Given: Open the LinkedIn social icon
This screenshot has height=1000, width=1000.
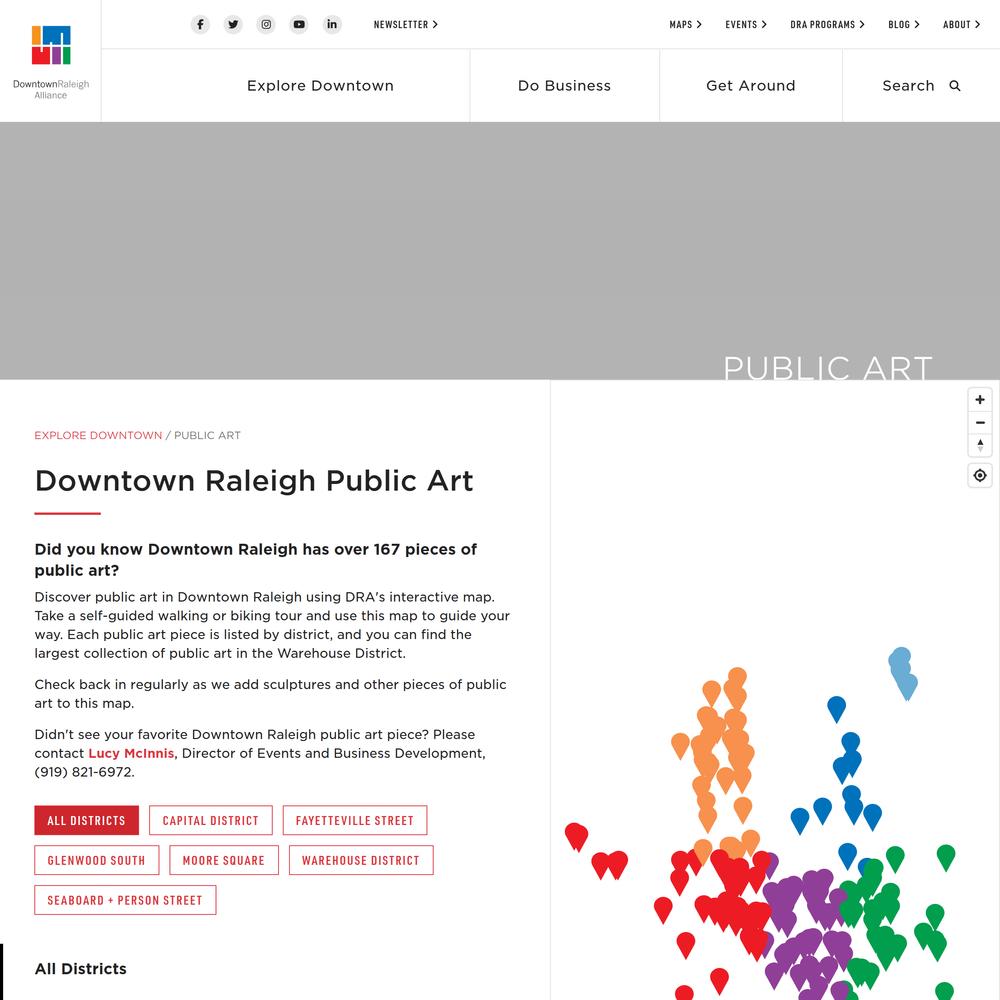Looking at the screenshot, I should 332,24.
